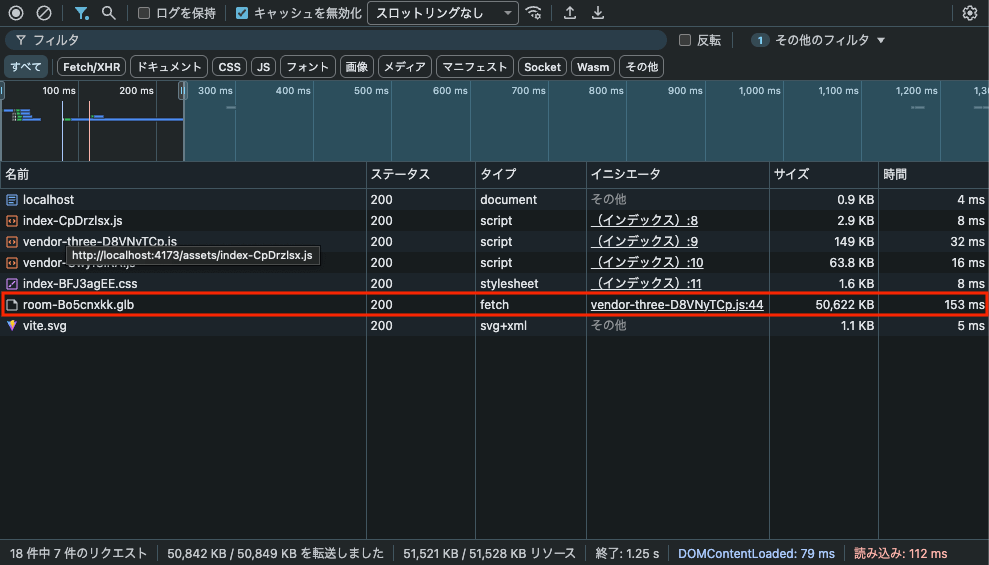Open the network search magnifier
Viewport: 989px width, 565px height.
tap(108, 13)
